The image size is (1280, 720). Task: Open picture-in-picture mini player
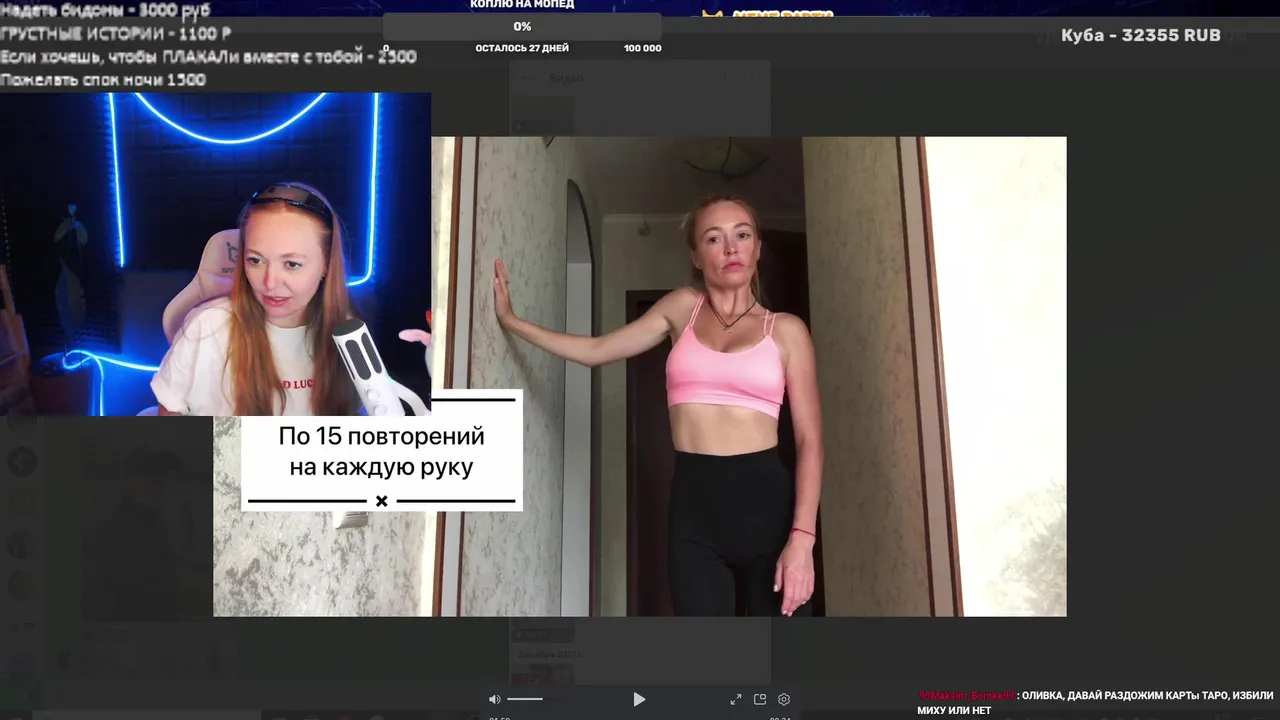(760, 699)
